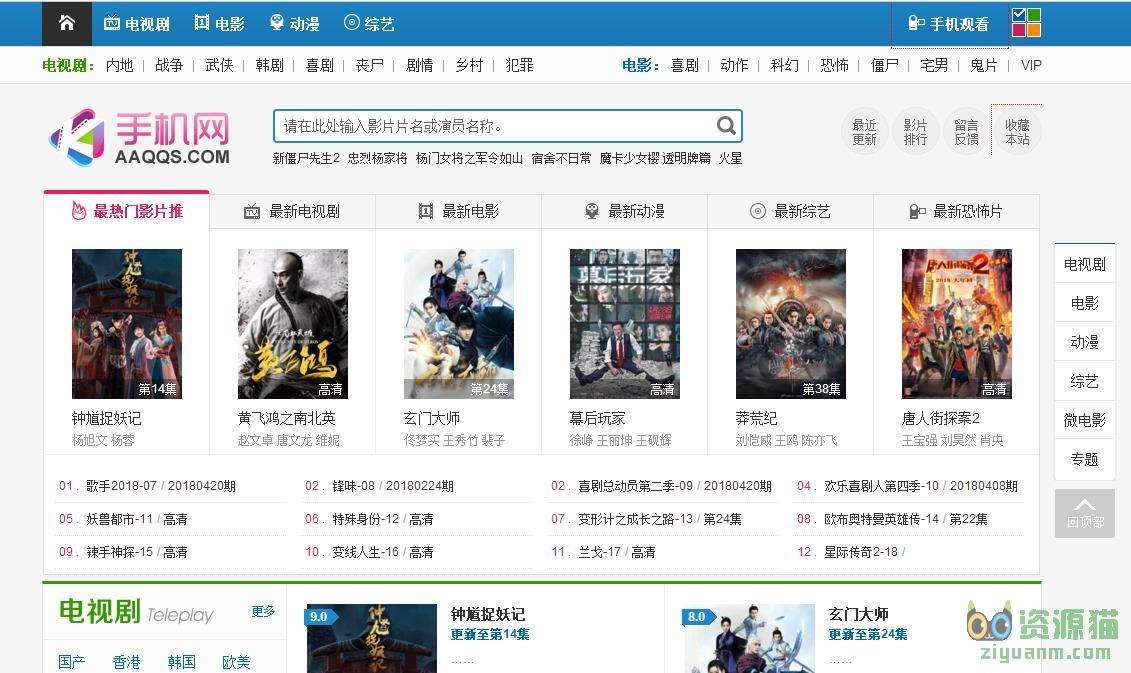
Task: Open the 玄门大师 poster with 第24集 badge
Action: (459, 324)
